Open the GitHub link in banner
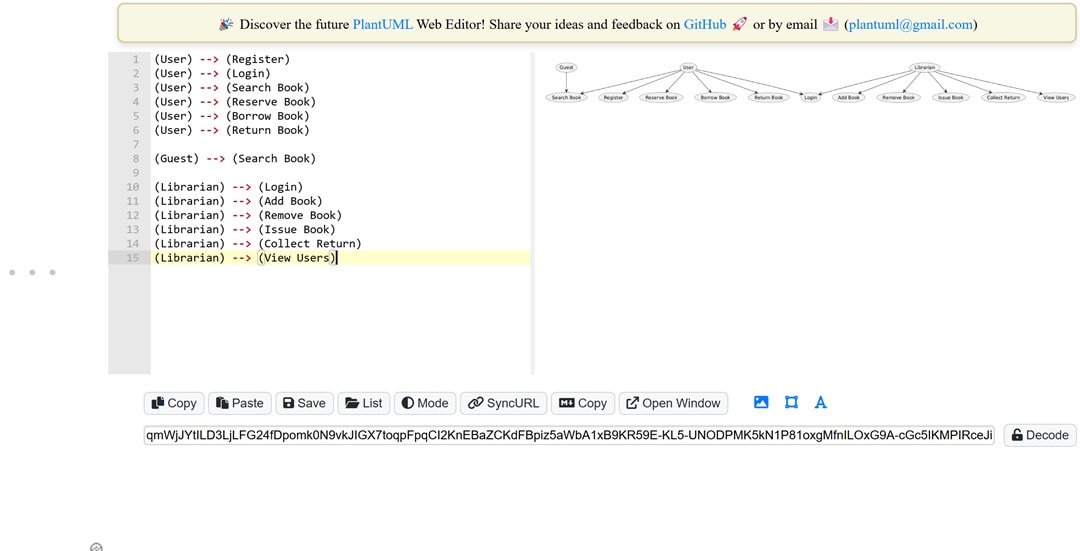The height and width of the screenshot is (551, 1080). click(705, 25)
